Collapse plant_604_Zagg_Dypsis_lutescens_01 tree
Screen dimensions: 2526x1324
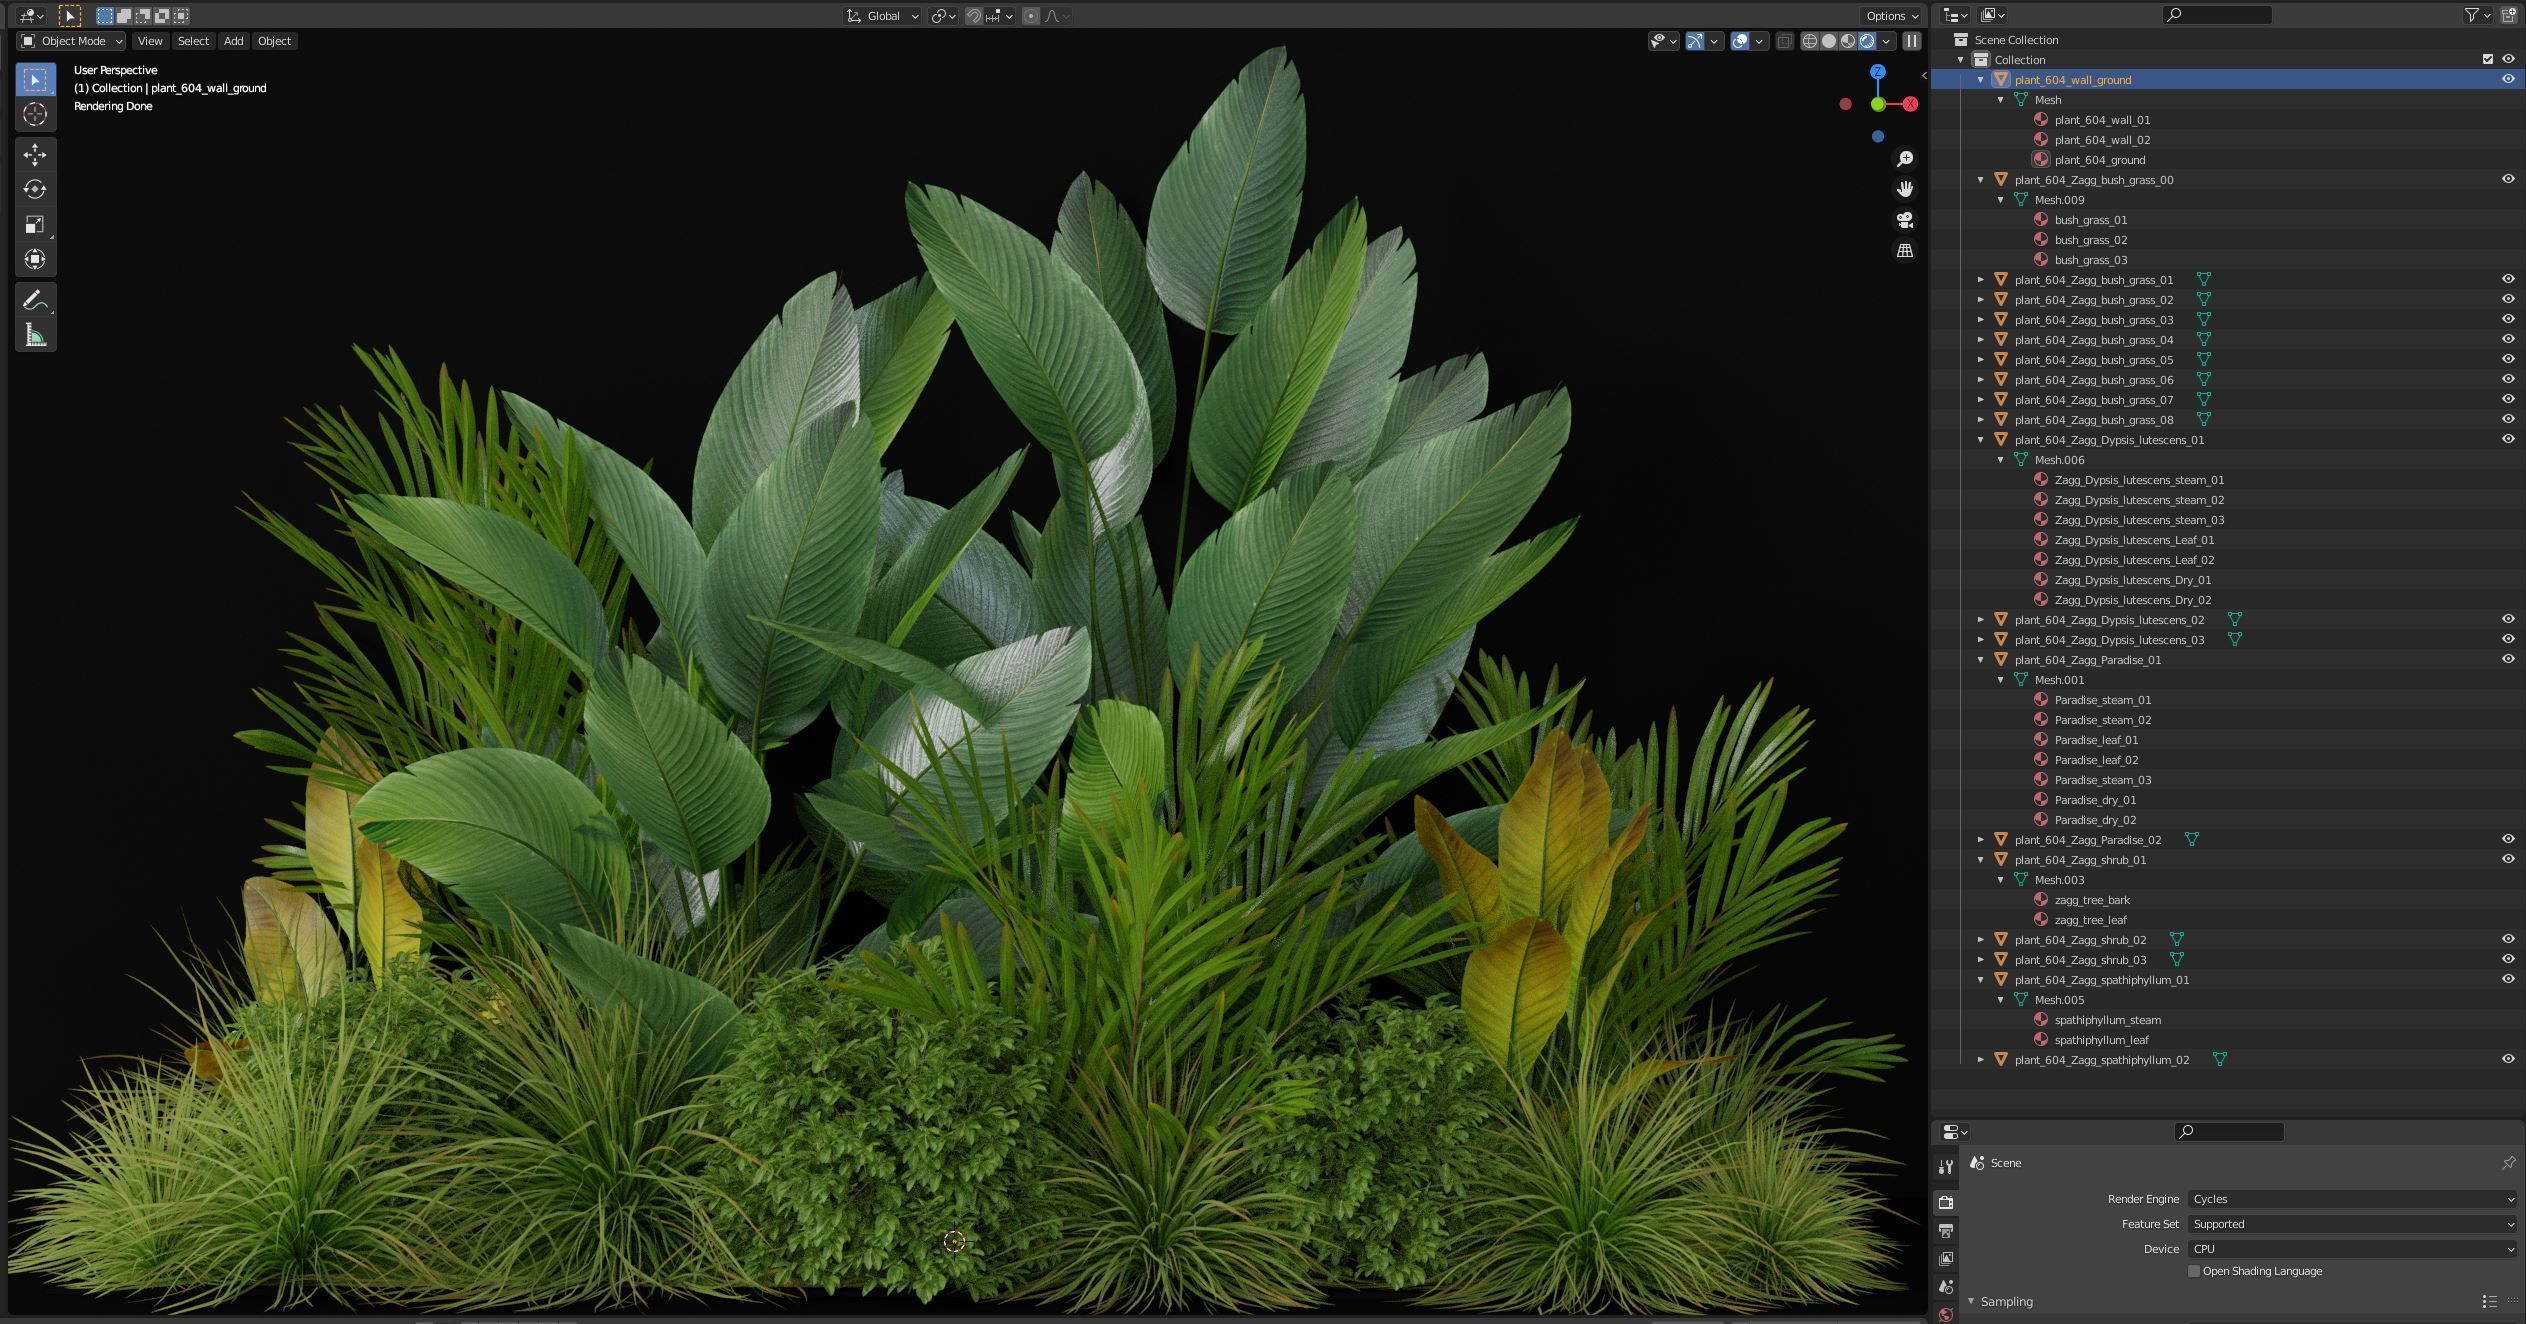coord(1981,439)
